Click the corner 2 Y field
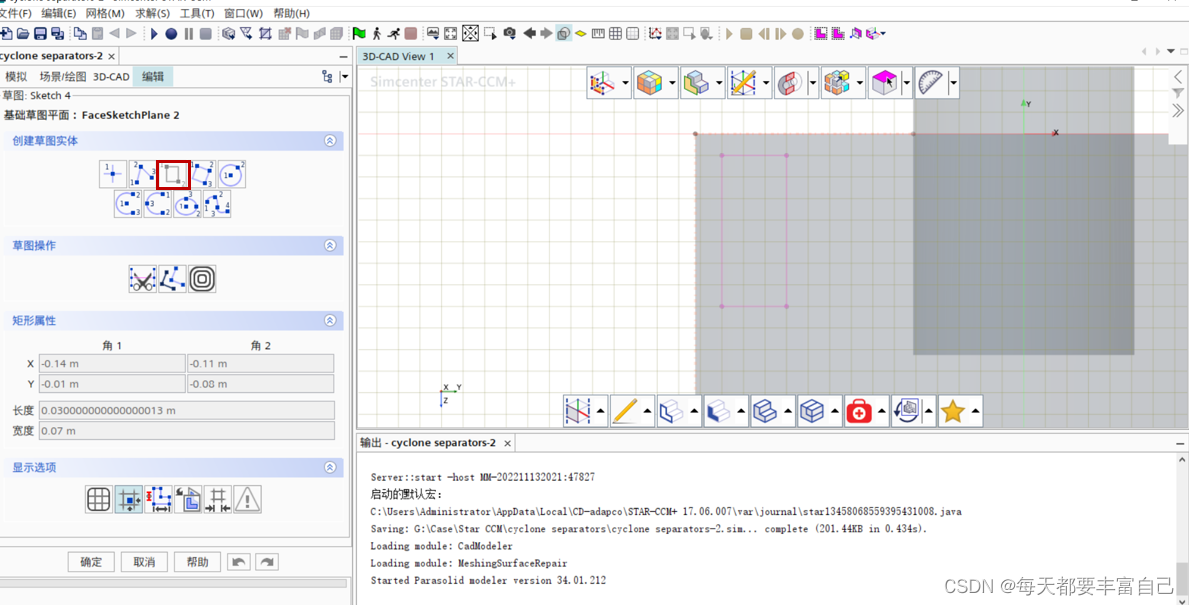Screen dimensions: 1189x605 261,383
